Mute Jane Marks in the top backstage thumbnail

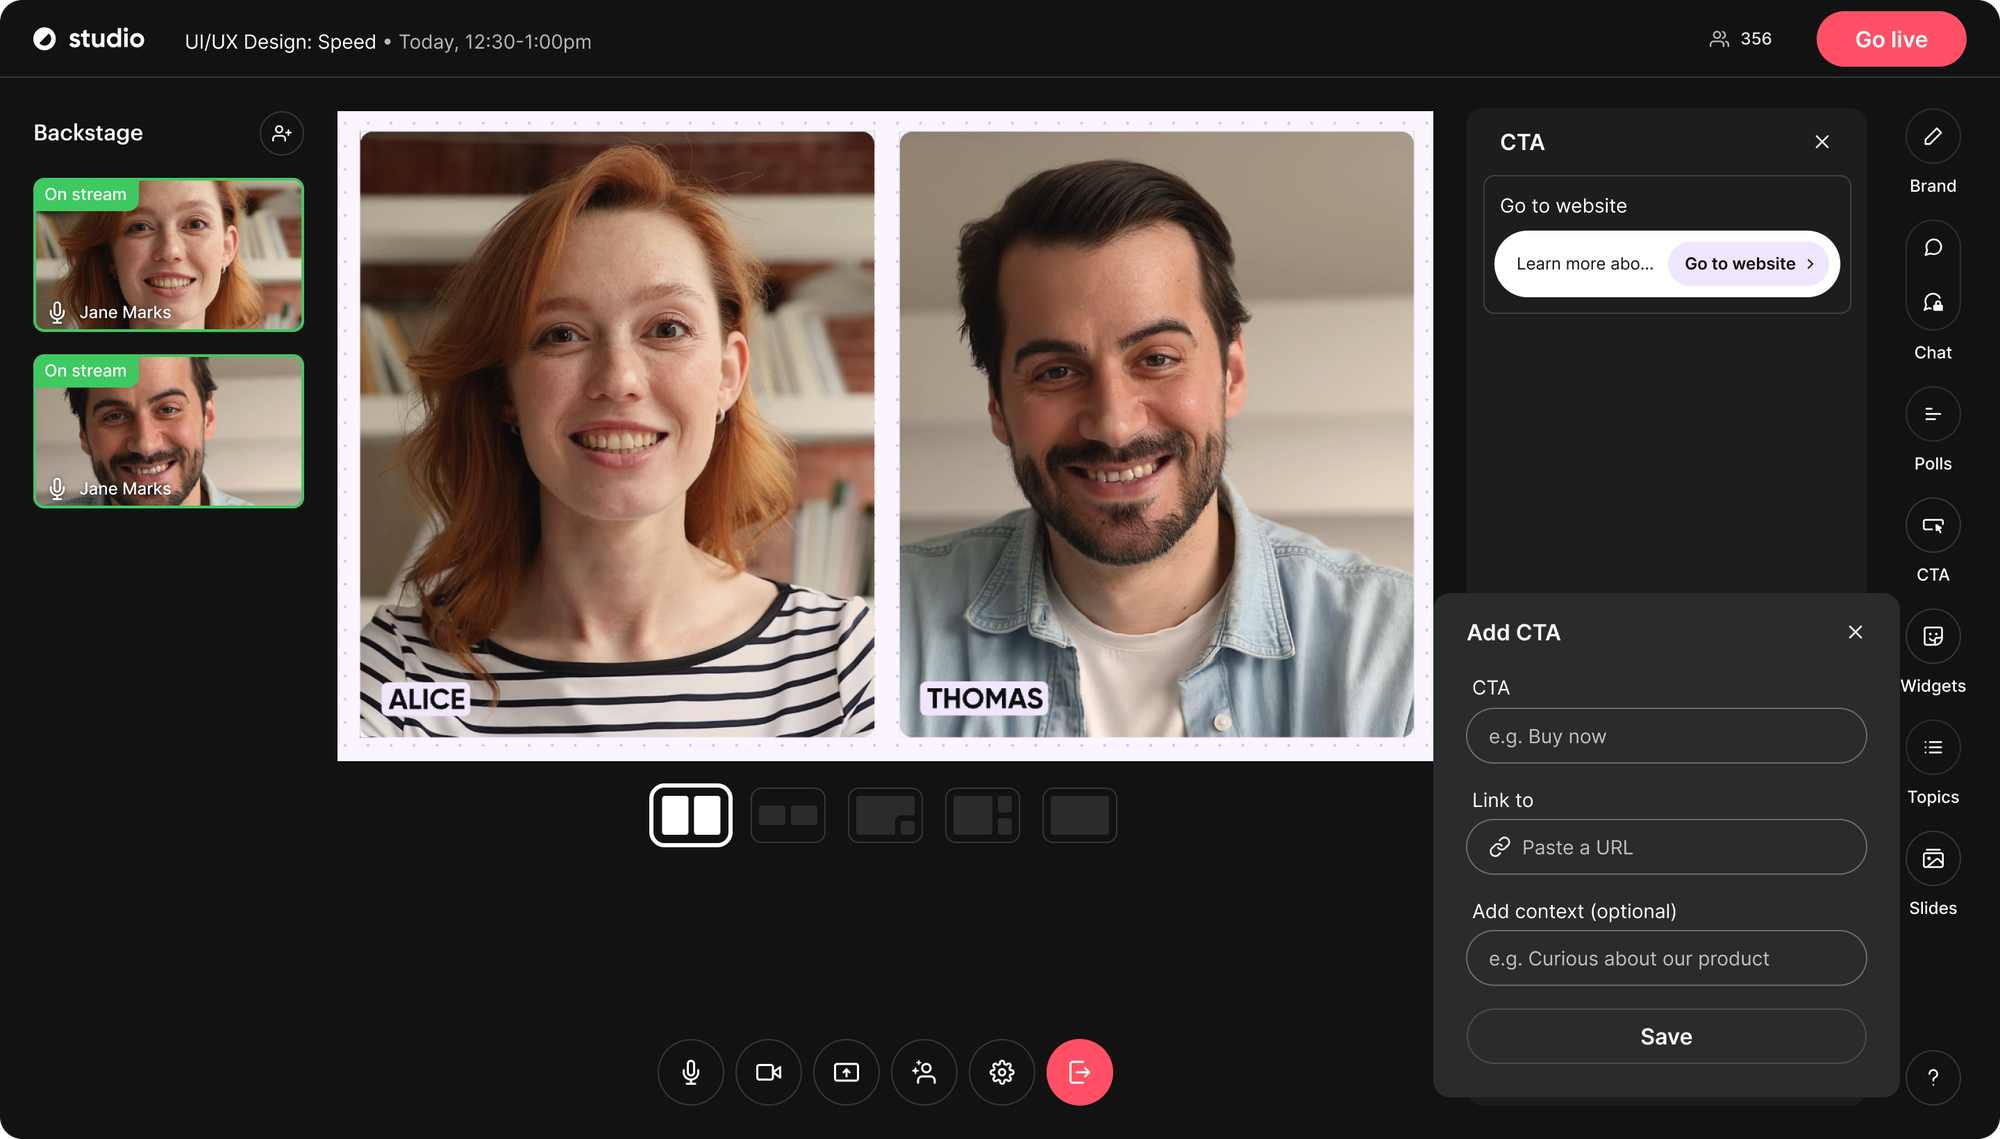57,311
